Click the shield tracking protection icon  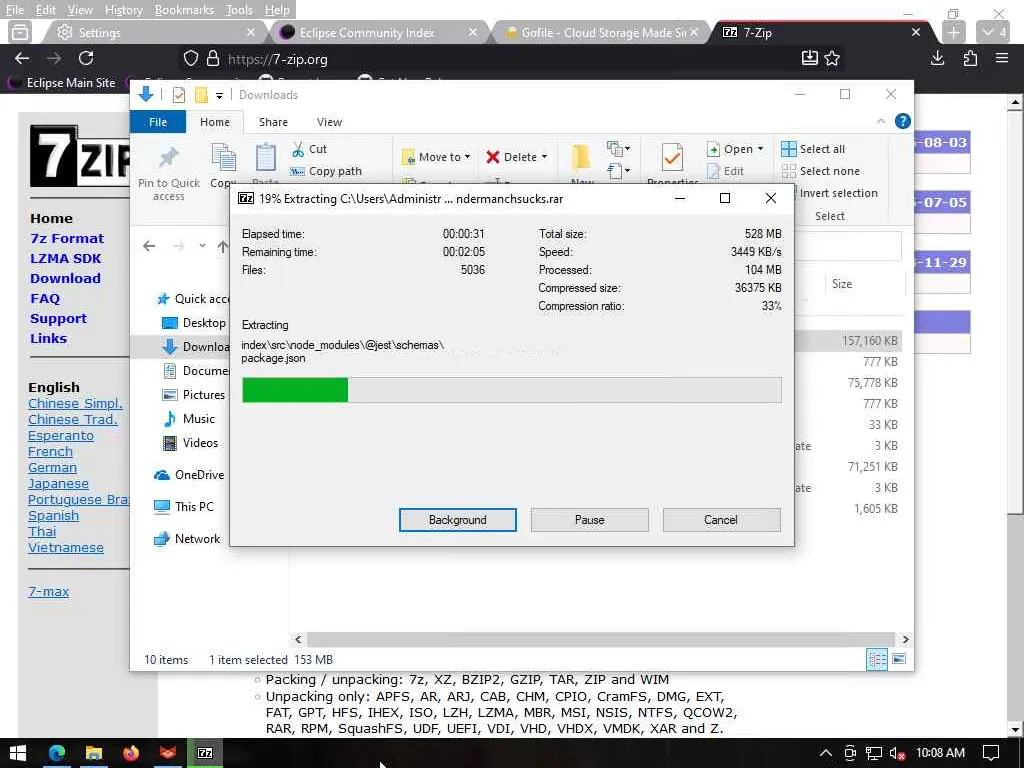[x=190, y=59]
